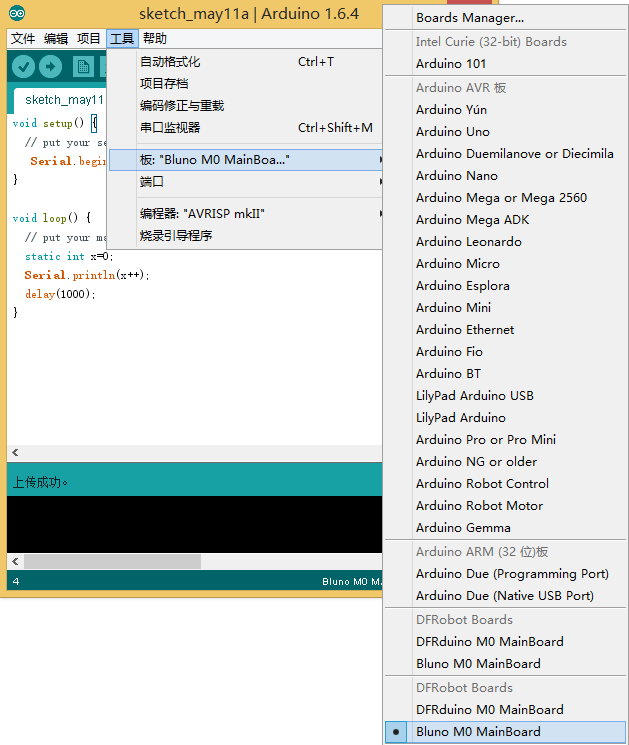Click the static int x=0 line
This screenshot has height=745, width=629.
[x=69, y=257]
